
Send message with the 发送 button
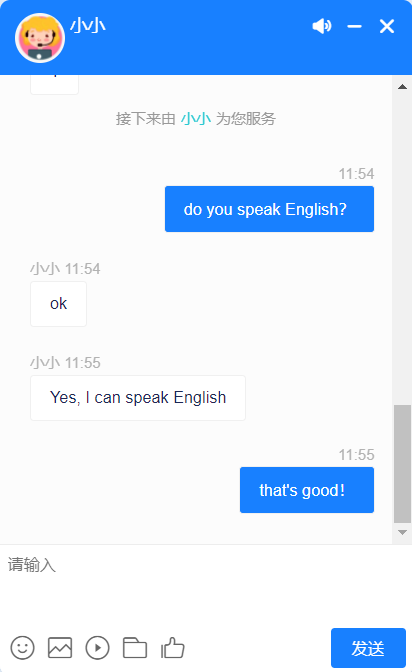(368, 648)
